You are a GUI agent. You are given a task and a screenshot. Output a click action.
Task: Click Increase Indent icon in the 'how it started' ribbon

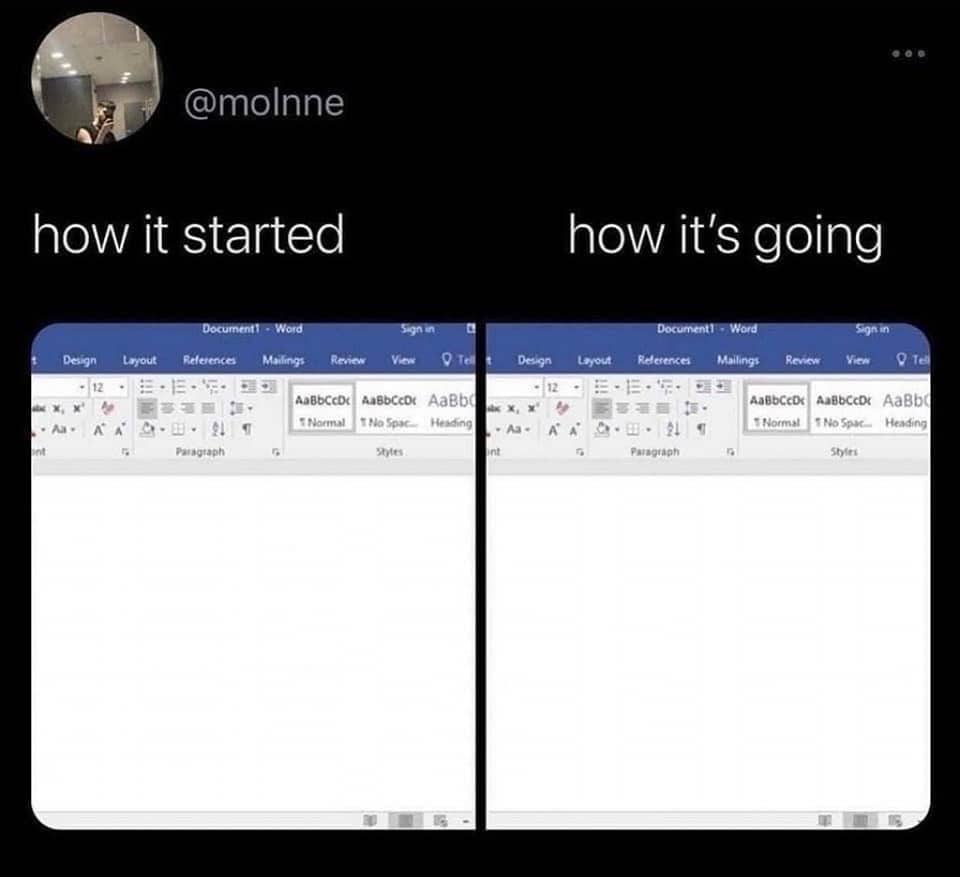[x=268, y=387]
